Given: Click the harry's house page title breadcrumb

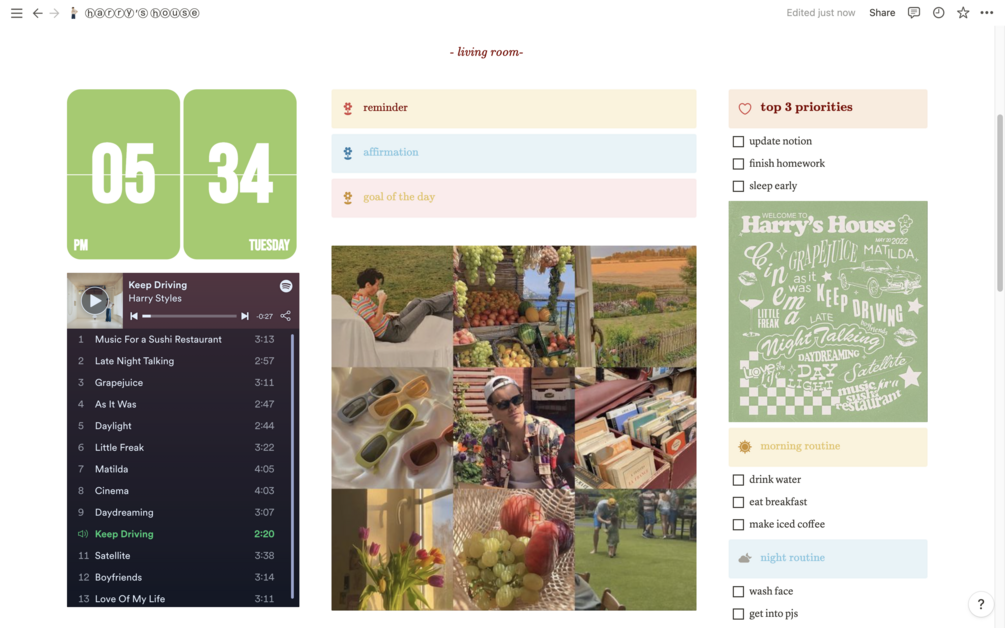Looking at the screenshot, I should tap(142, 13).
